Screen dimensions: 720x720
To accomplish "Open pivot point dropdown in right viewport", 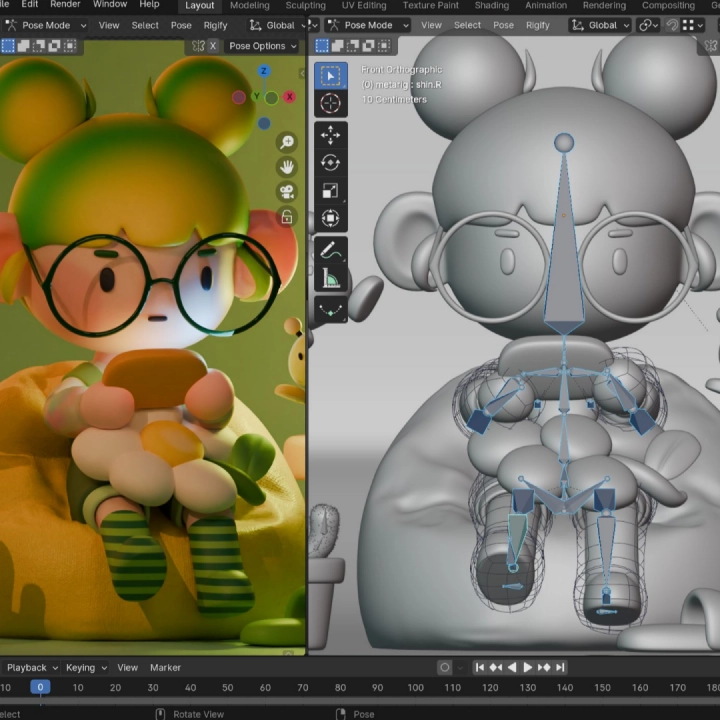I will click(648, 25).
